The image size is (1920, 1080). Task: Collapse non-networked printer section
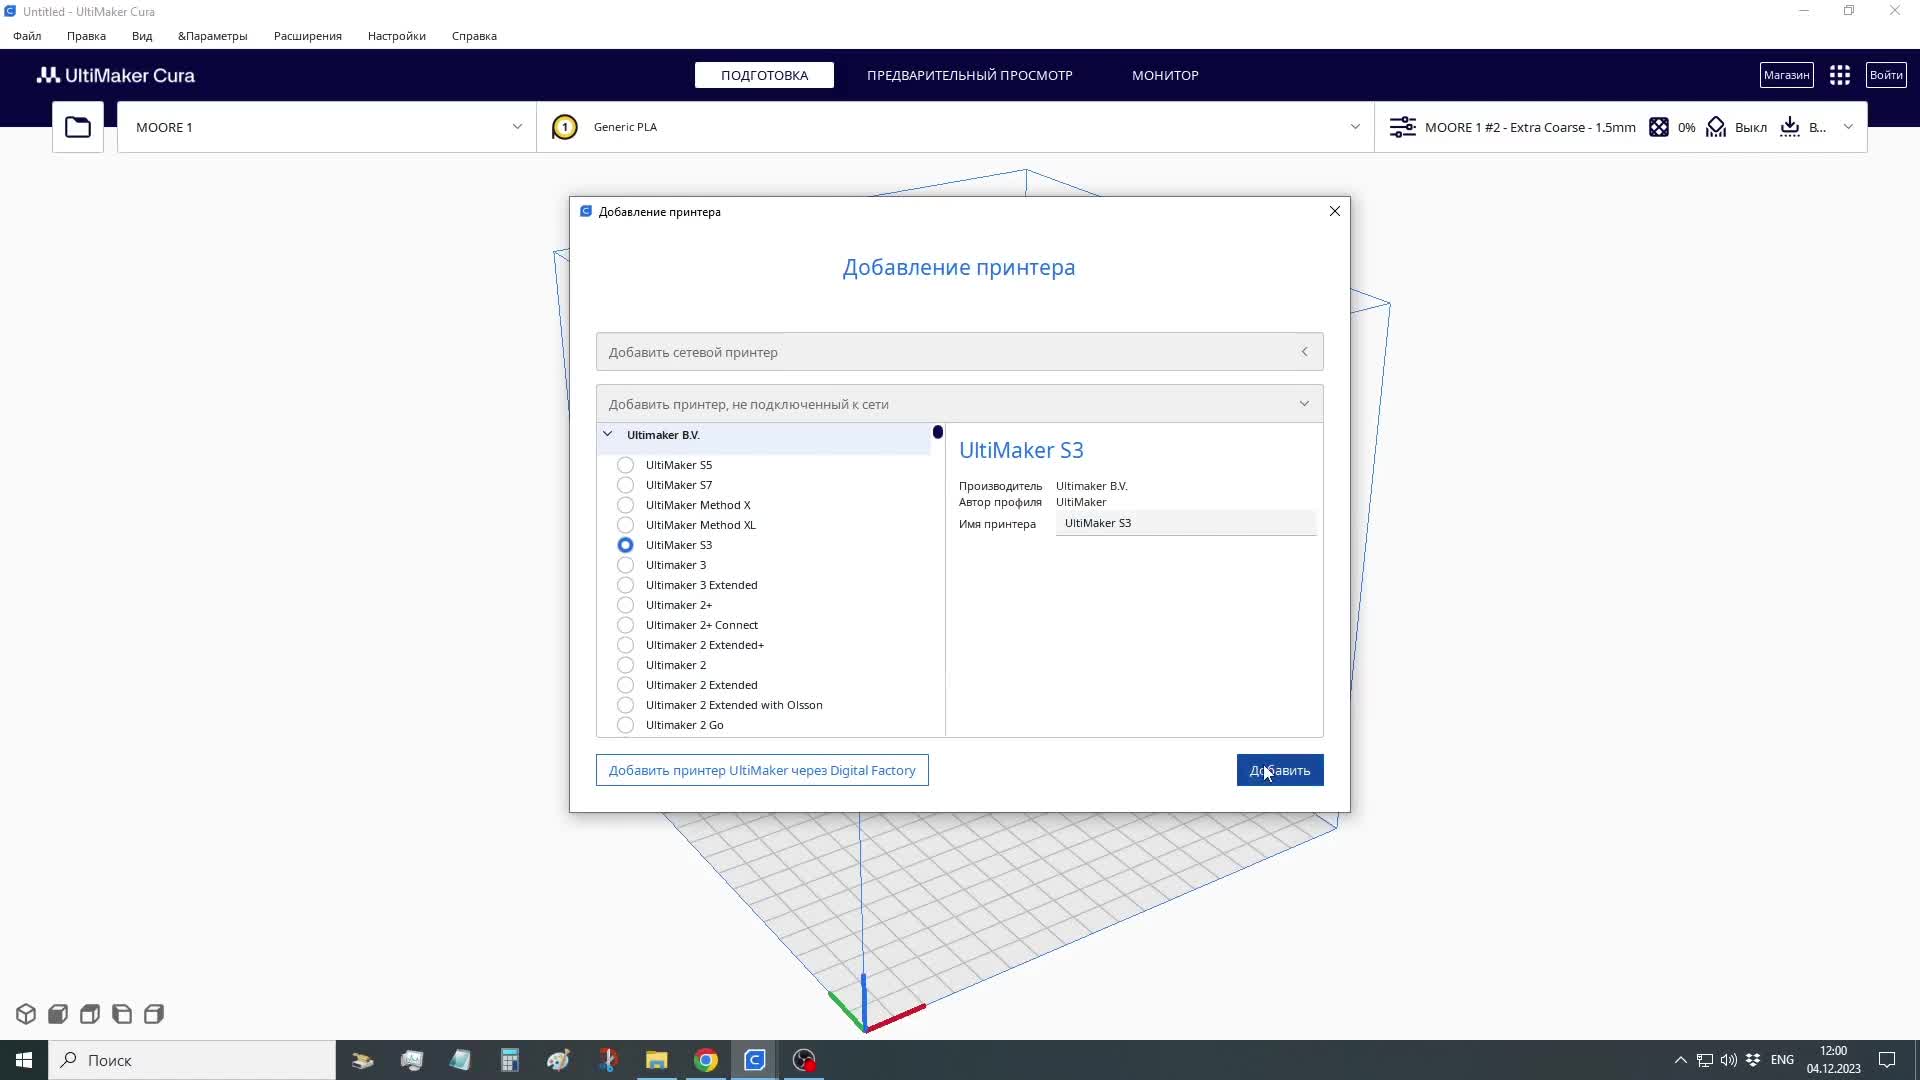click(960, 404)
